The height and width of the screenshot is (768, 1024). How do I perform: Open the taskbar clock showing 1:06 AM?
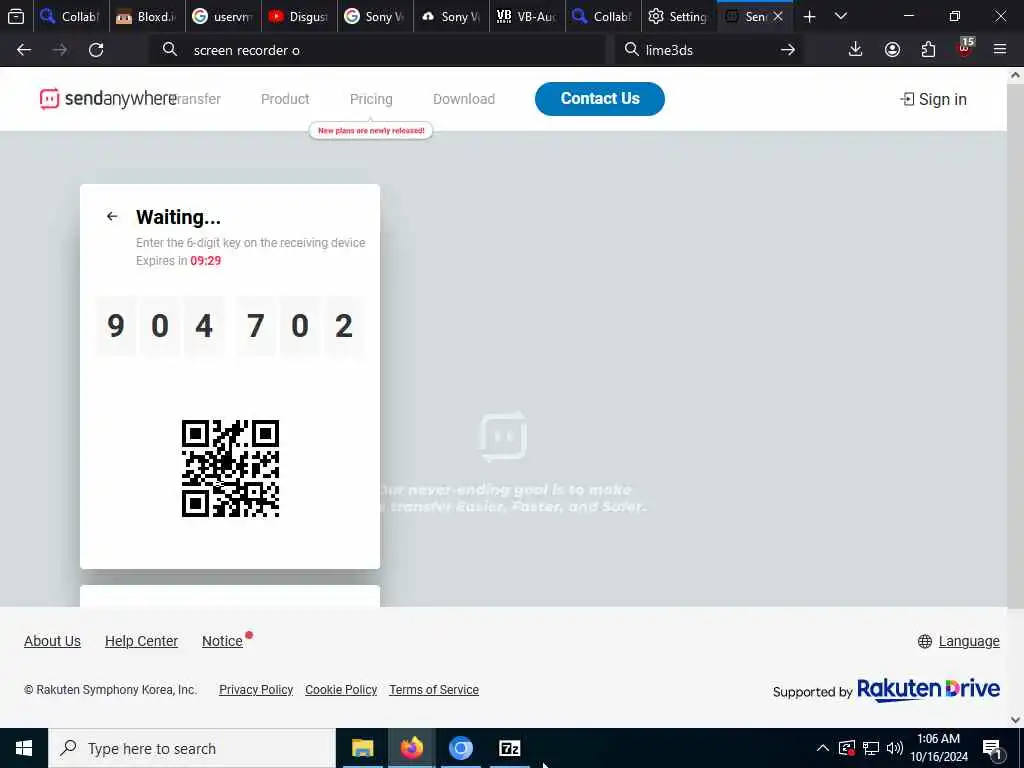(939, 748)
